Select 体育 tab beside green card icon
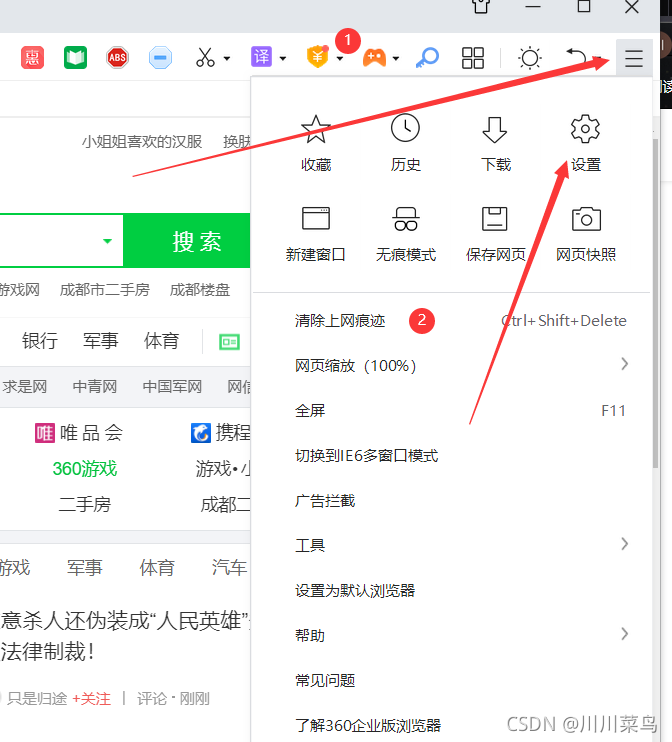 point(161,341)
